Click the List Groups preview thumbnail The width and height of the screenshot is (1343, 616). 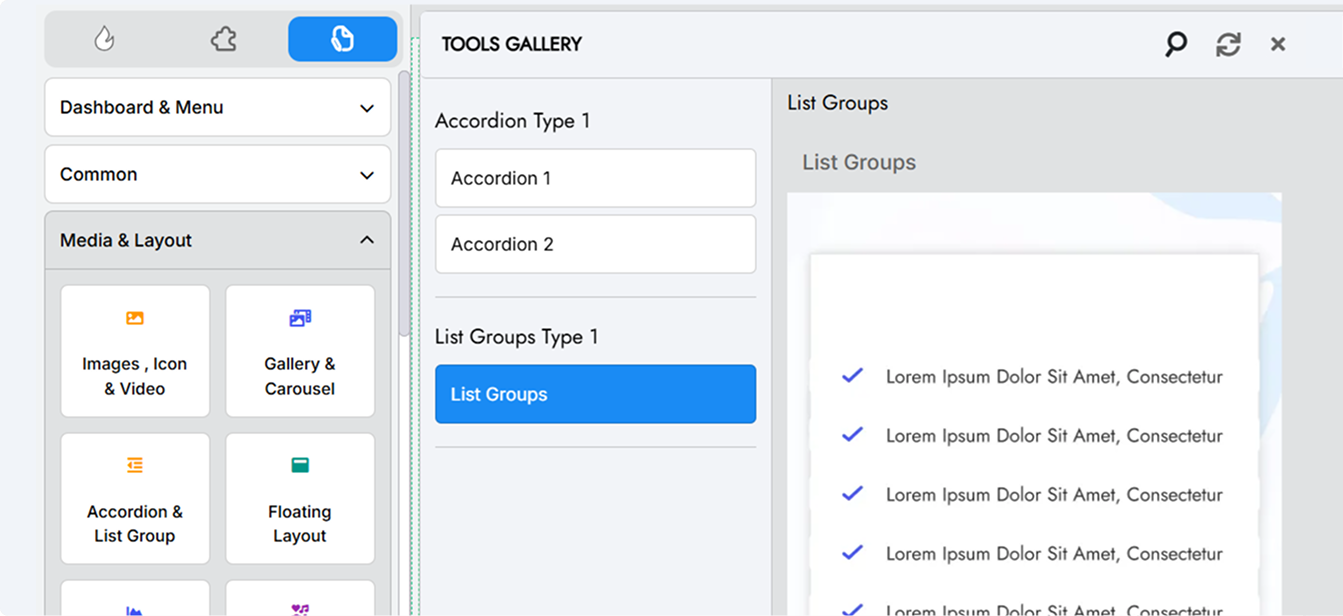point(1034,404)
